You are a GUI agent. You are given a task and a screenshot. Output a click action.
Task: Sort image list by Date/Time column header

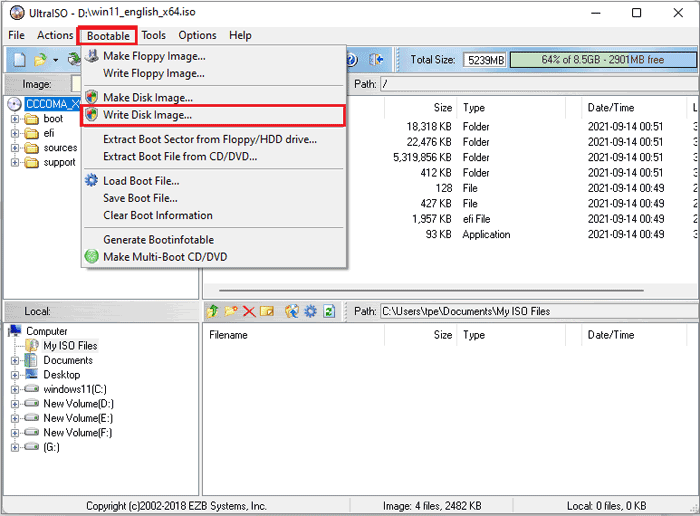coord(634,108)
